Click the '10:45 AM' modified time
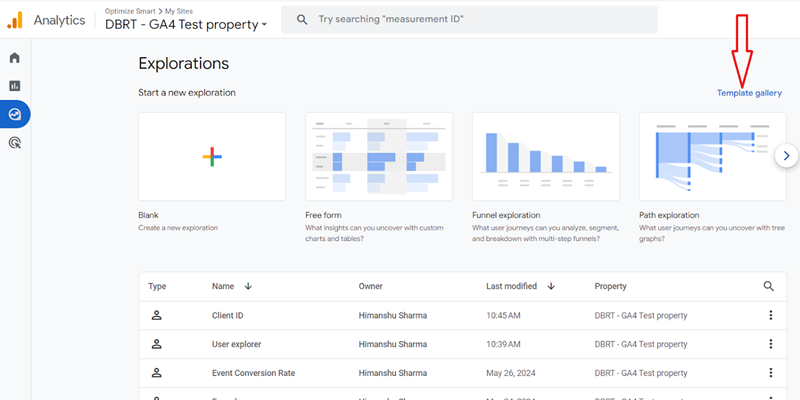Viewport: 800px width, 400px height. click(x=503, y=315)
